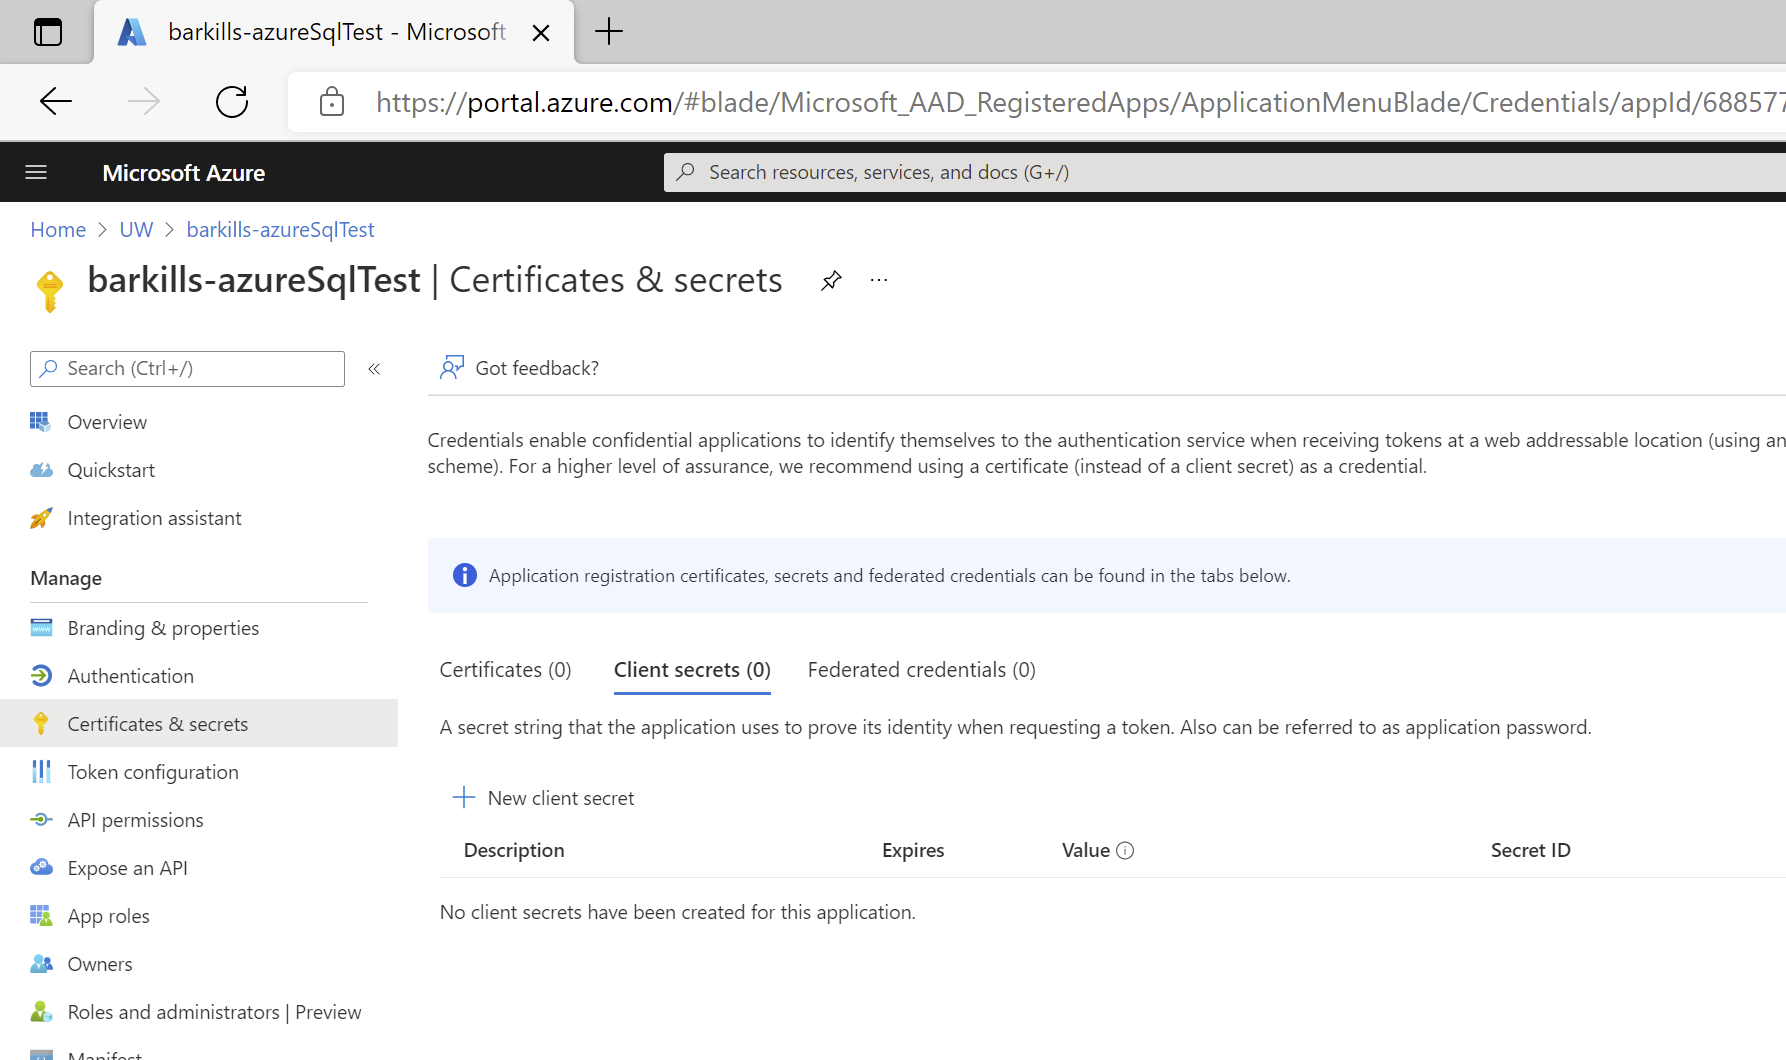Viewport: 1786px width, 1060px height.
Task: Click the Description column header
Action: (514, 850)
